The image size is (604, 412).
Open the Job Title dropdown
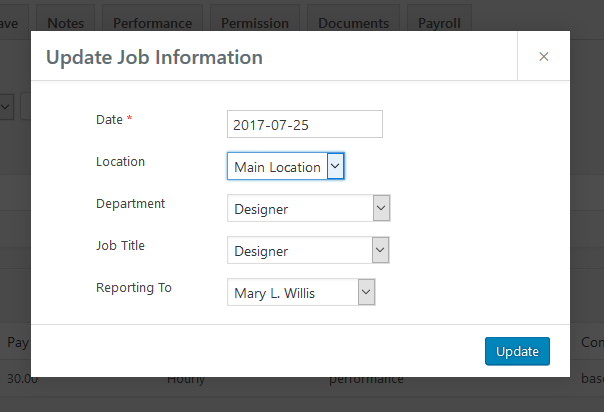308,250
